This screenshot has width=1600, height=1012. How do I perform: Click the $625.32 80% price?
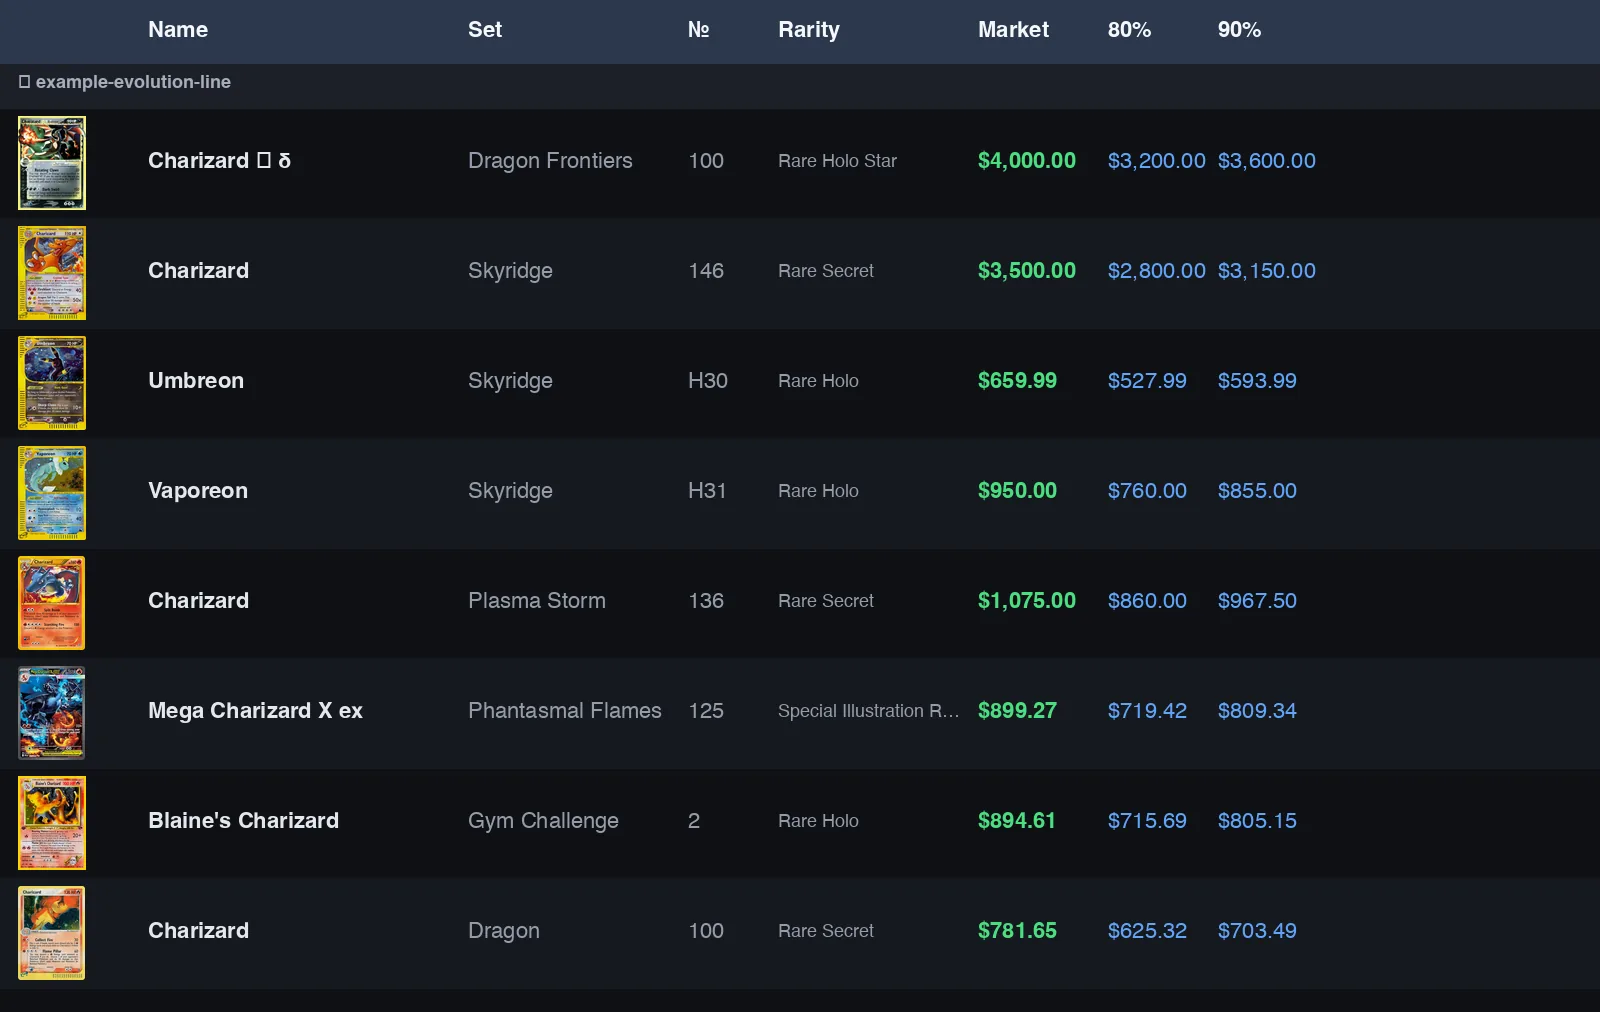(1147, 931)
